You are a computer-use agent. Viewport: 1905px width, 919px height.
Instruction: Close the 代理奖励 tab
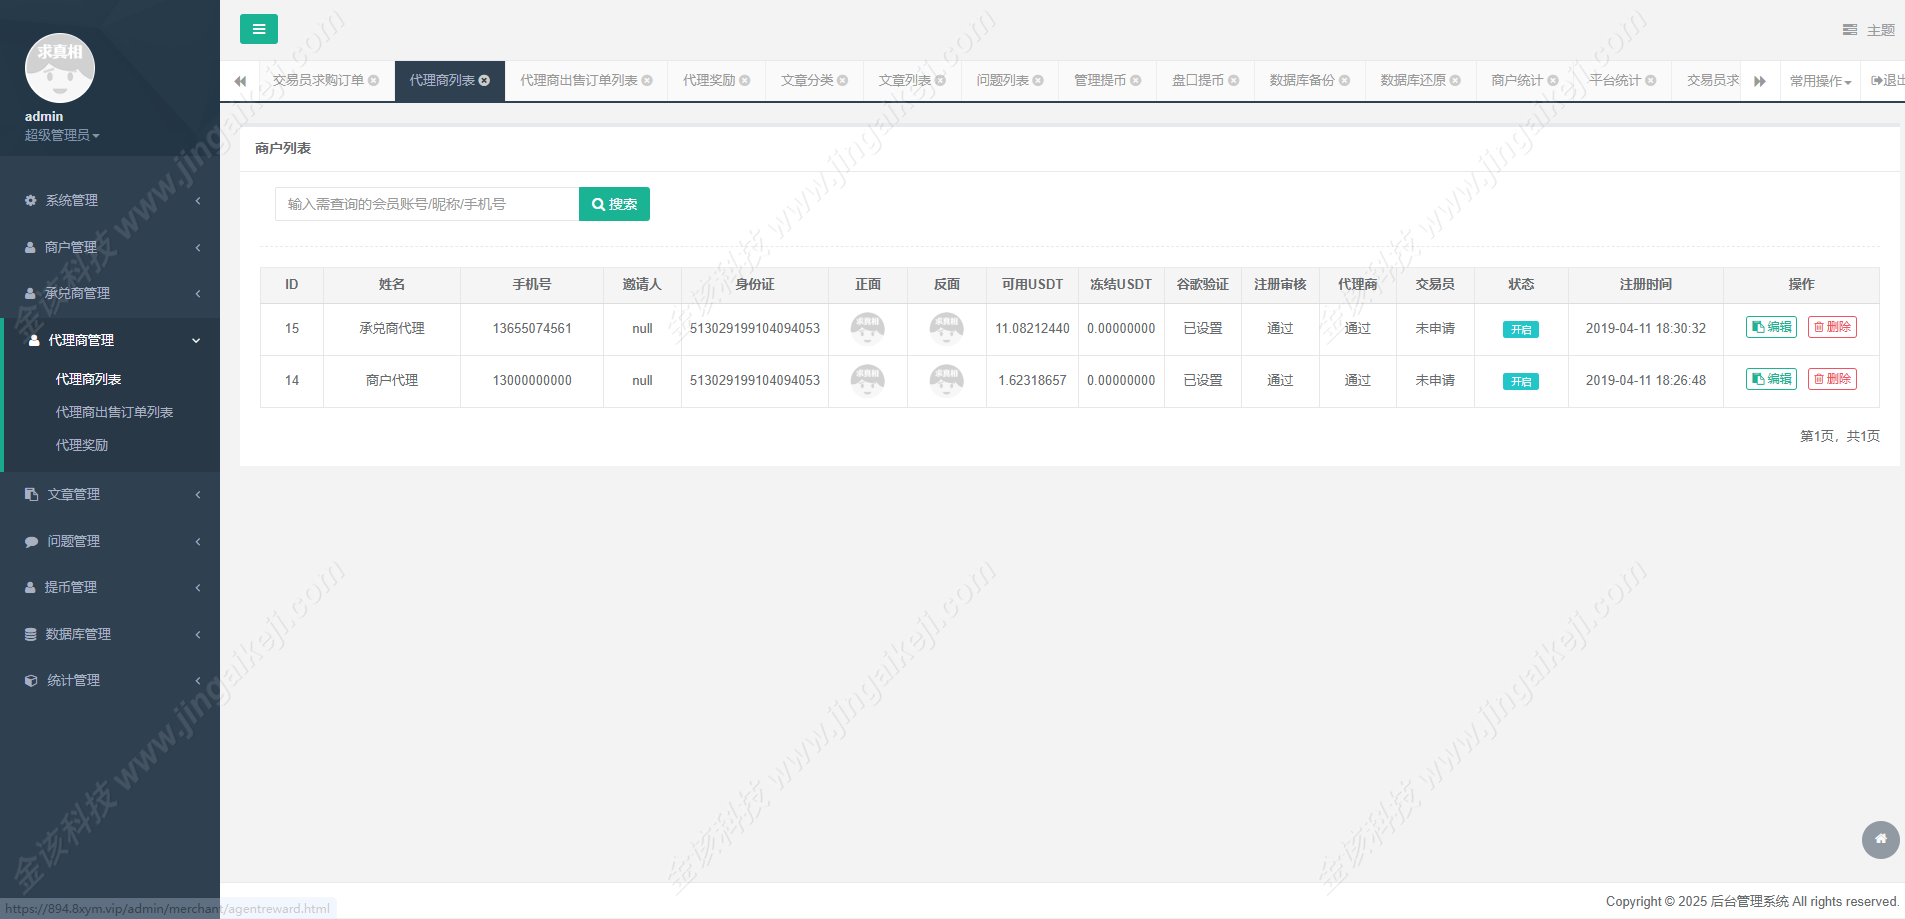tap(745, 81)
